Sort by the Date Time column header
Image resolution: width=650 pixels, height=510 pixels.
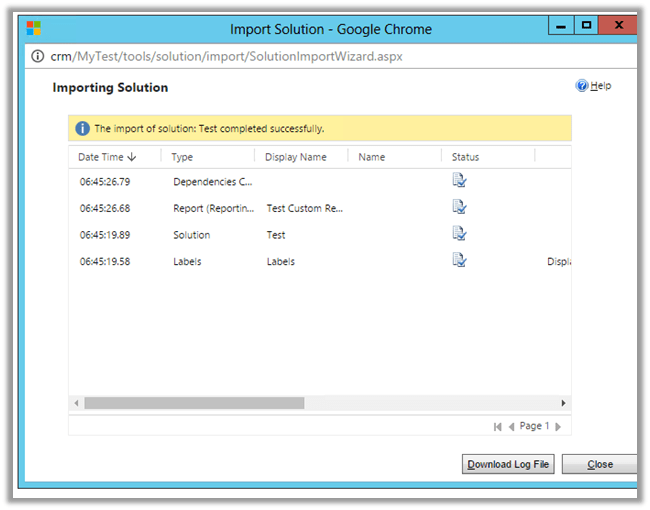tap(108, 157)
